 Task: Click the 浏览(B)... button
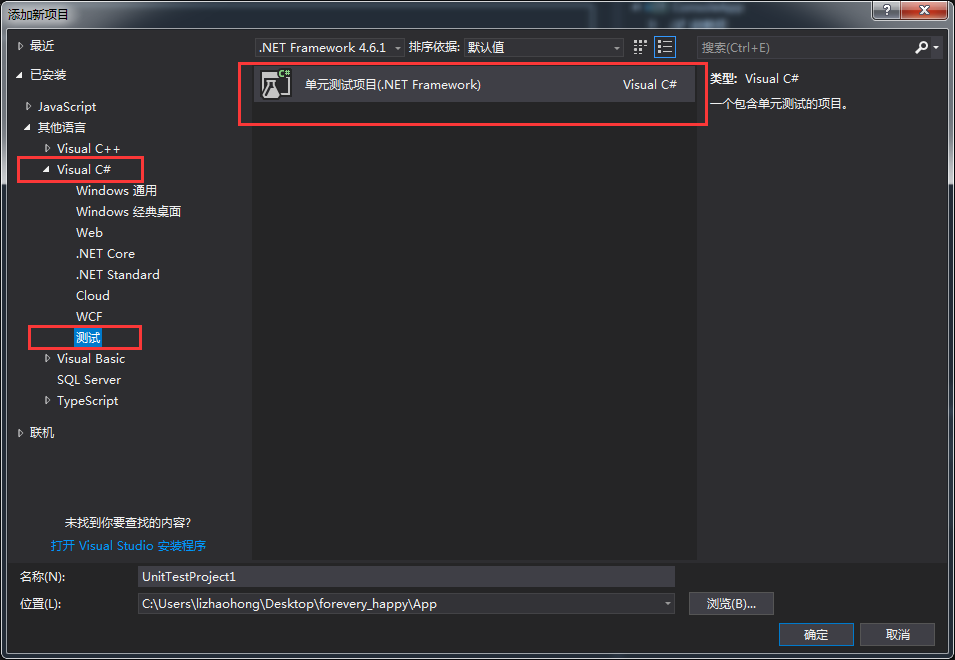point(731,604)
